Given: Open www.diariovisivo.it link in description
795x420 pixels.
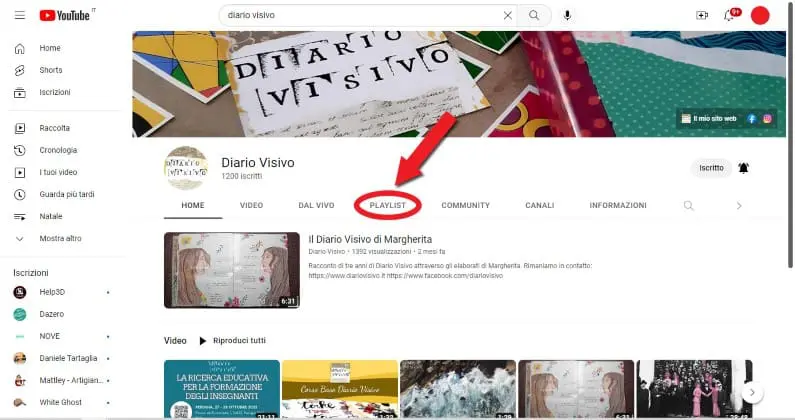Looking at the screenshot, I should click(x=347, y=276).
